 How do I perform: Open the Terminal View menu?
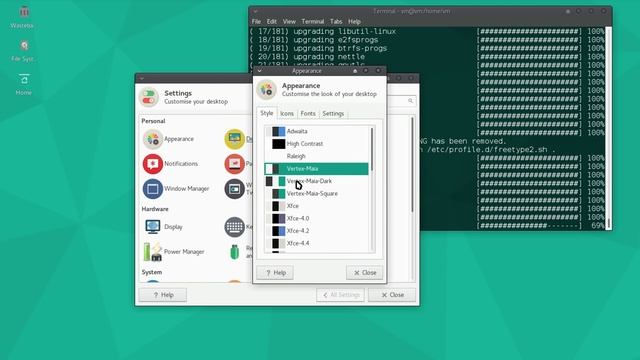click(289, 22)
